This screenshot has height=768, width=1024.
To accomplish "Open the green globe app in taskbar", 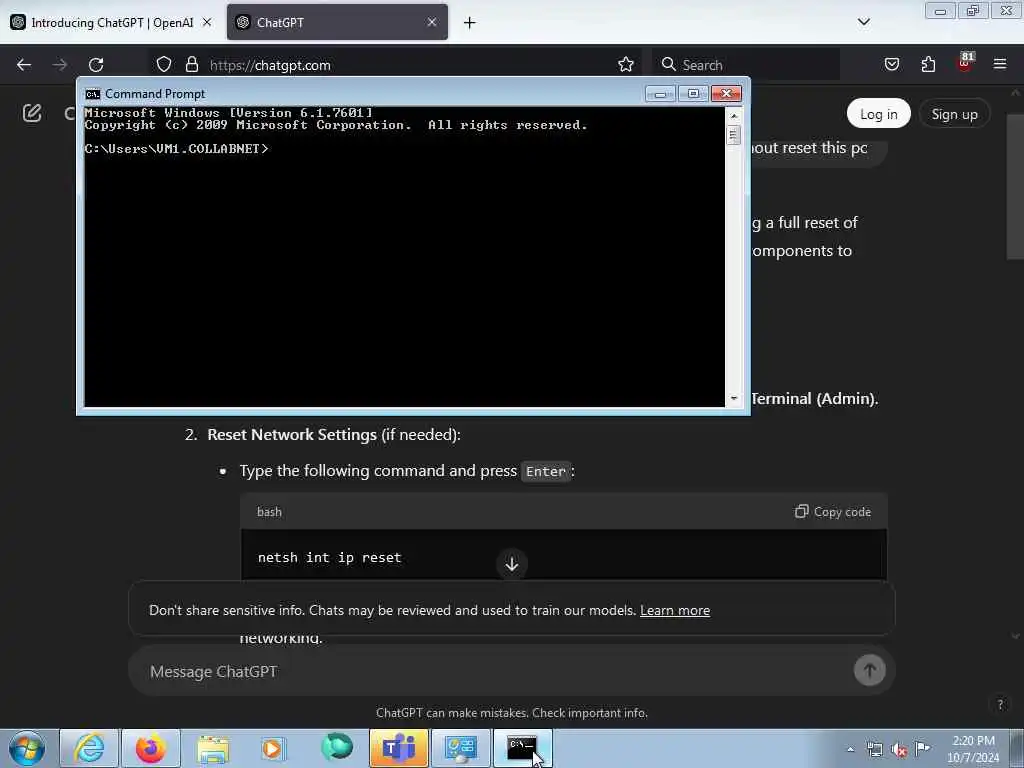I will coord(337,748).
